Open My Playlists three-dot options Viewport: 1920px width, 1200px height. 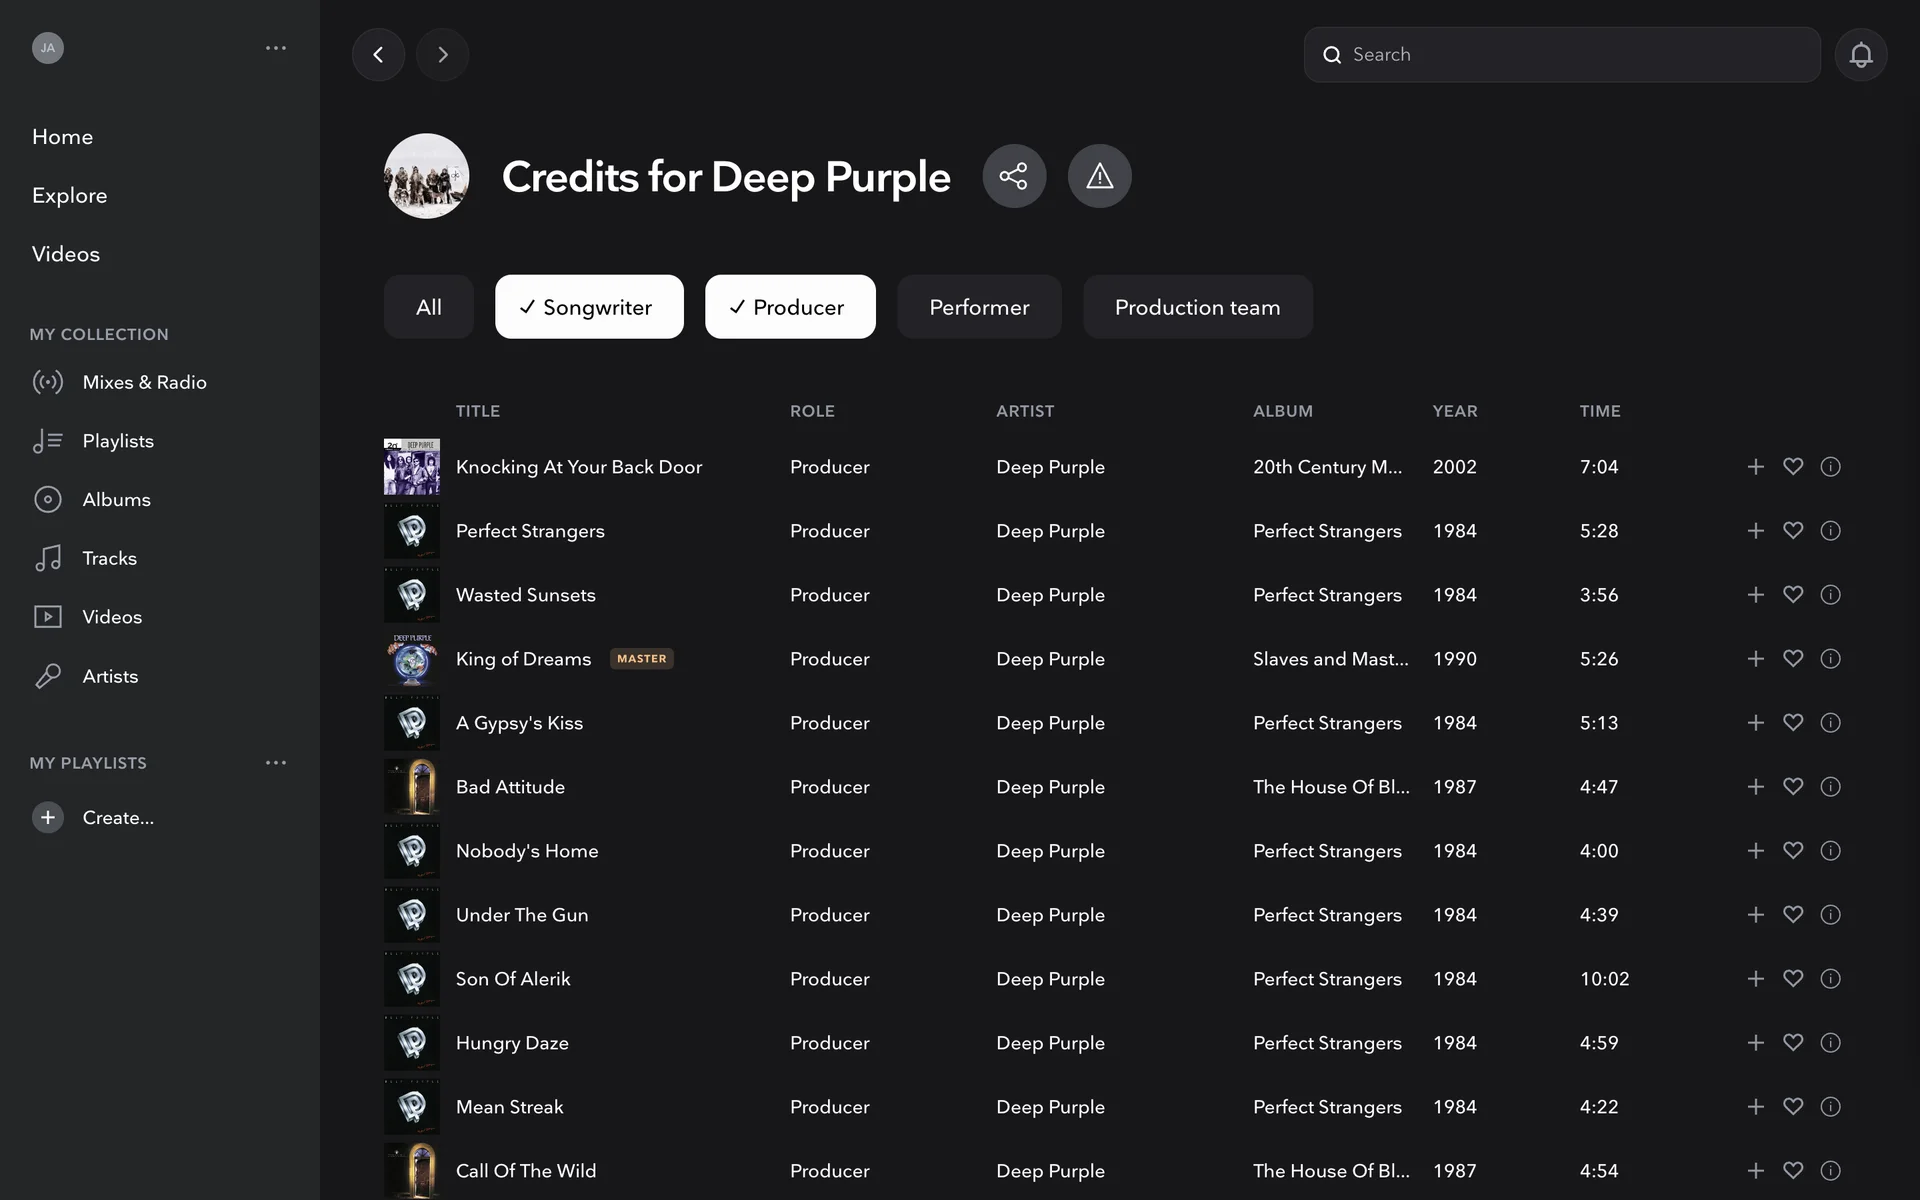pos(276,763)
